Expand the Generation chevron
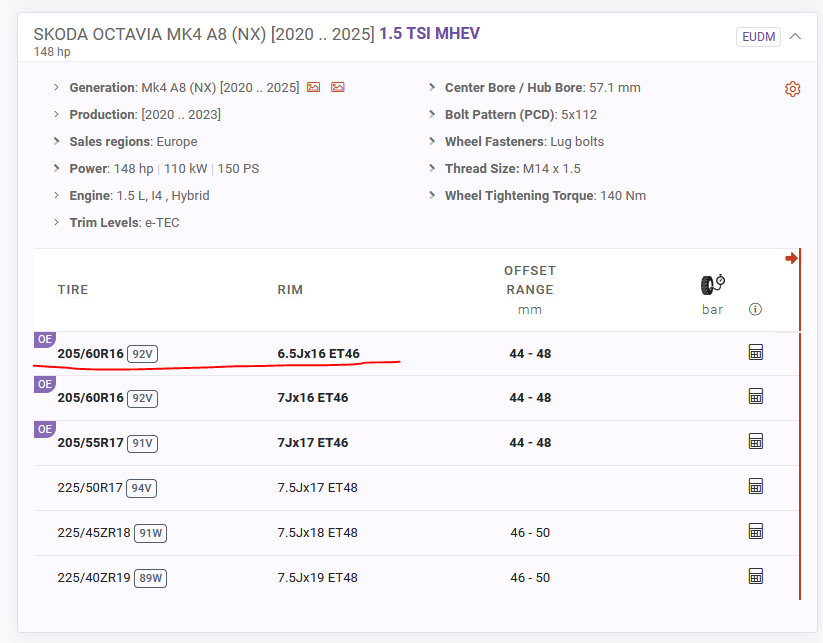The height and width of the screenshot is (643, 823). click(56, 87)
